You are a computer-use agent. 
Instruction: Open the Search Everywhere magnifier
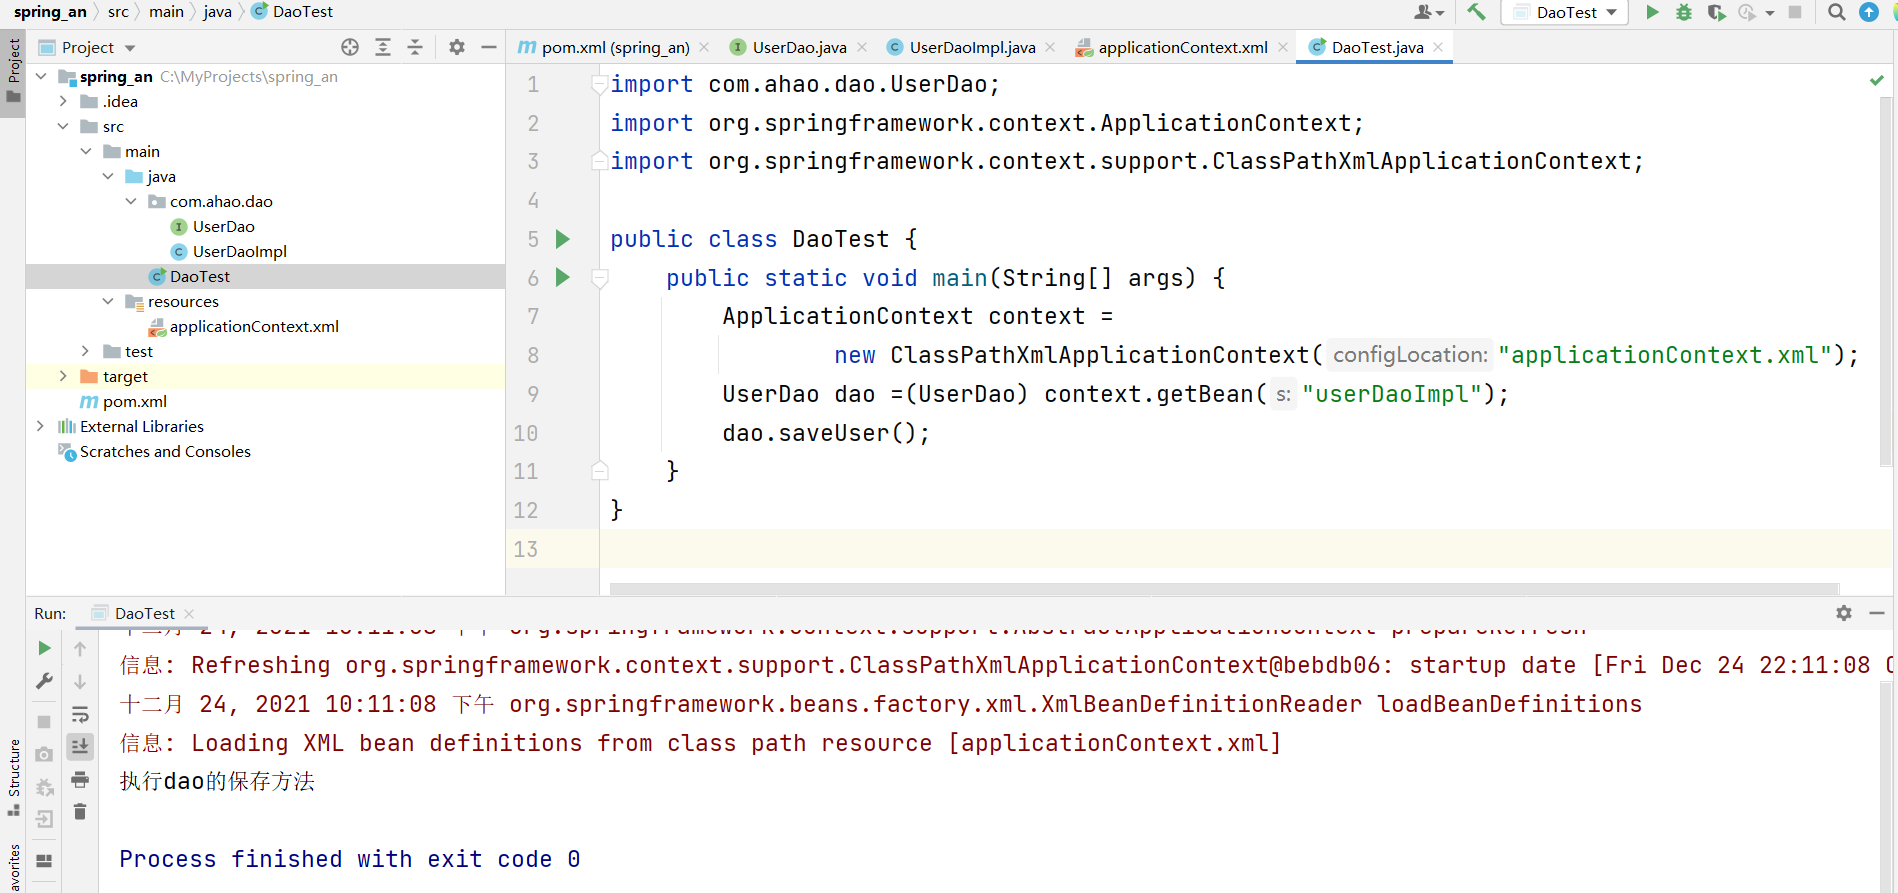click(x=1836, y=12)
